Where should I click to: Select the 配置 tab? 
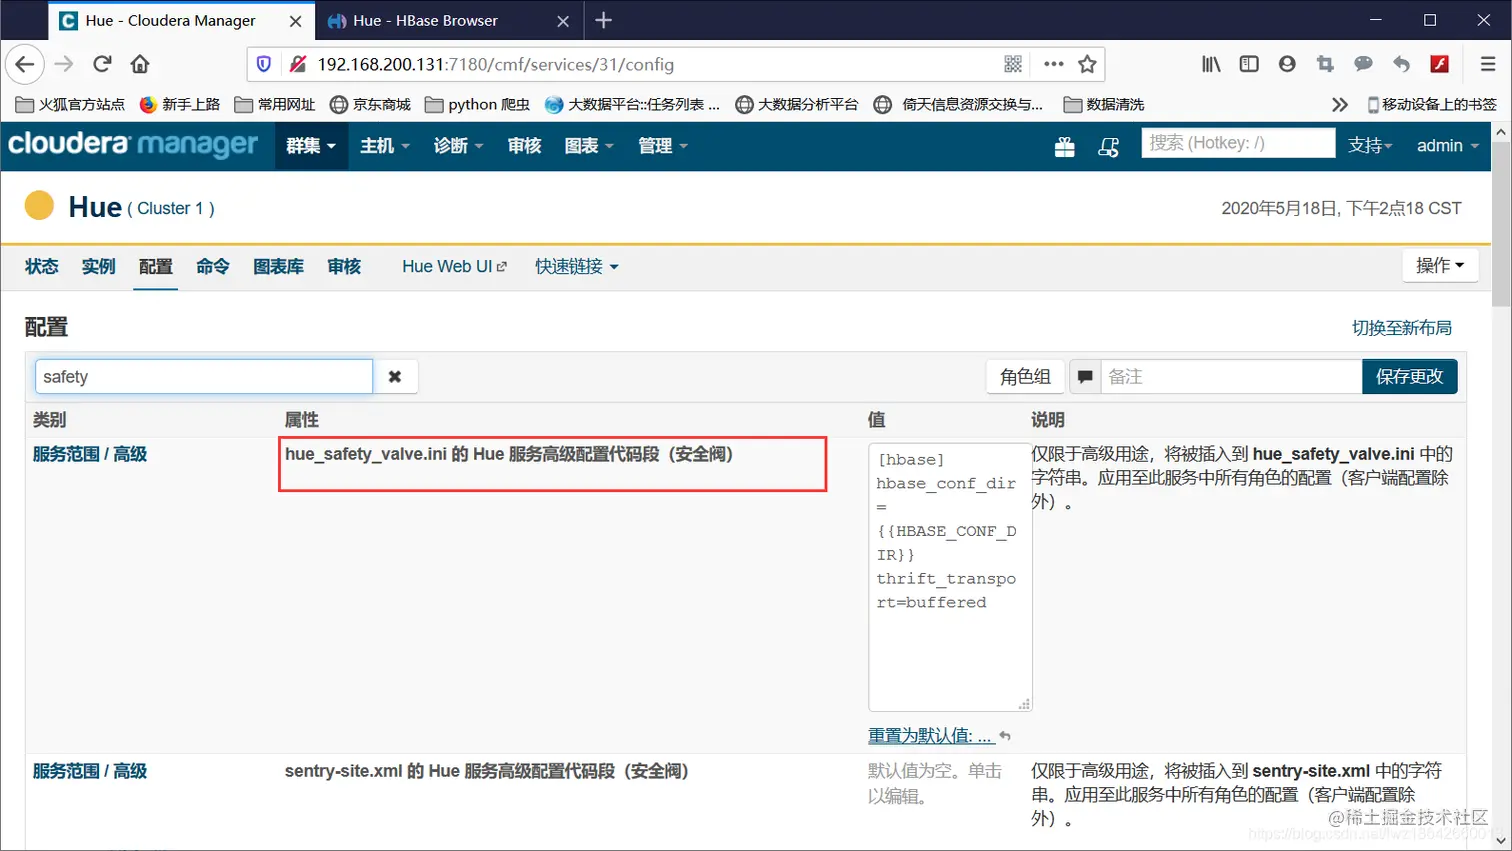[x=156, y=266]
